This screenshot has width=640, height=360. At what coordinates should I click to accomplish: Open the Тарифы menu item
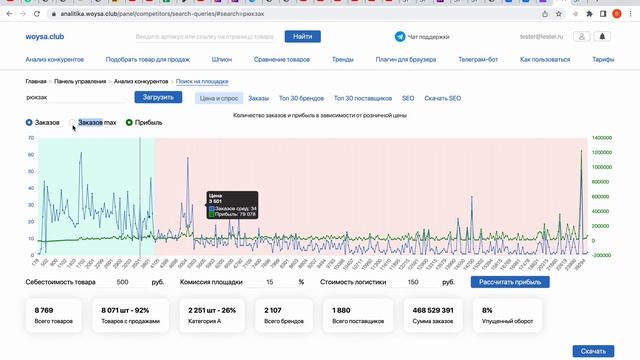point(603,60)
